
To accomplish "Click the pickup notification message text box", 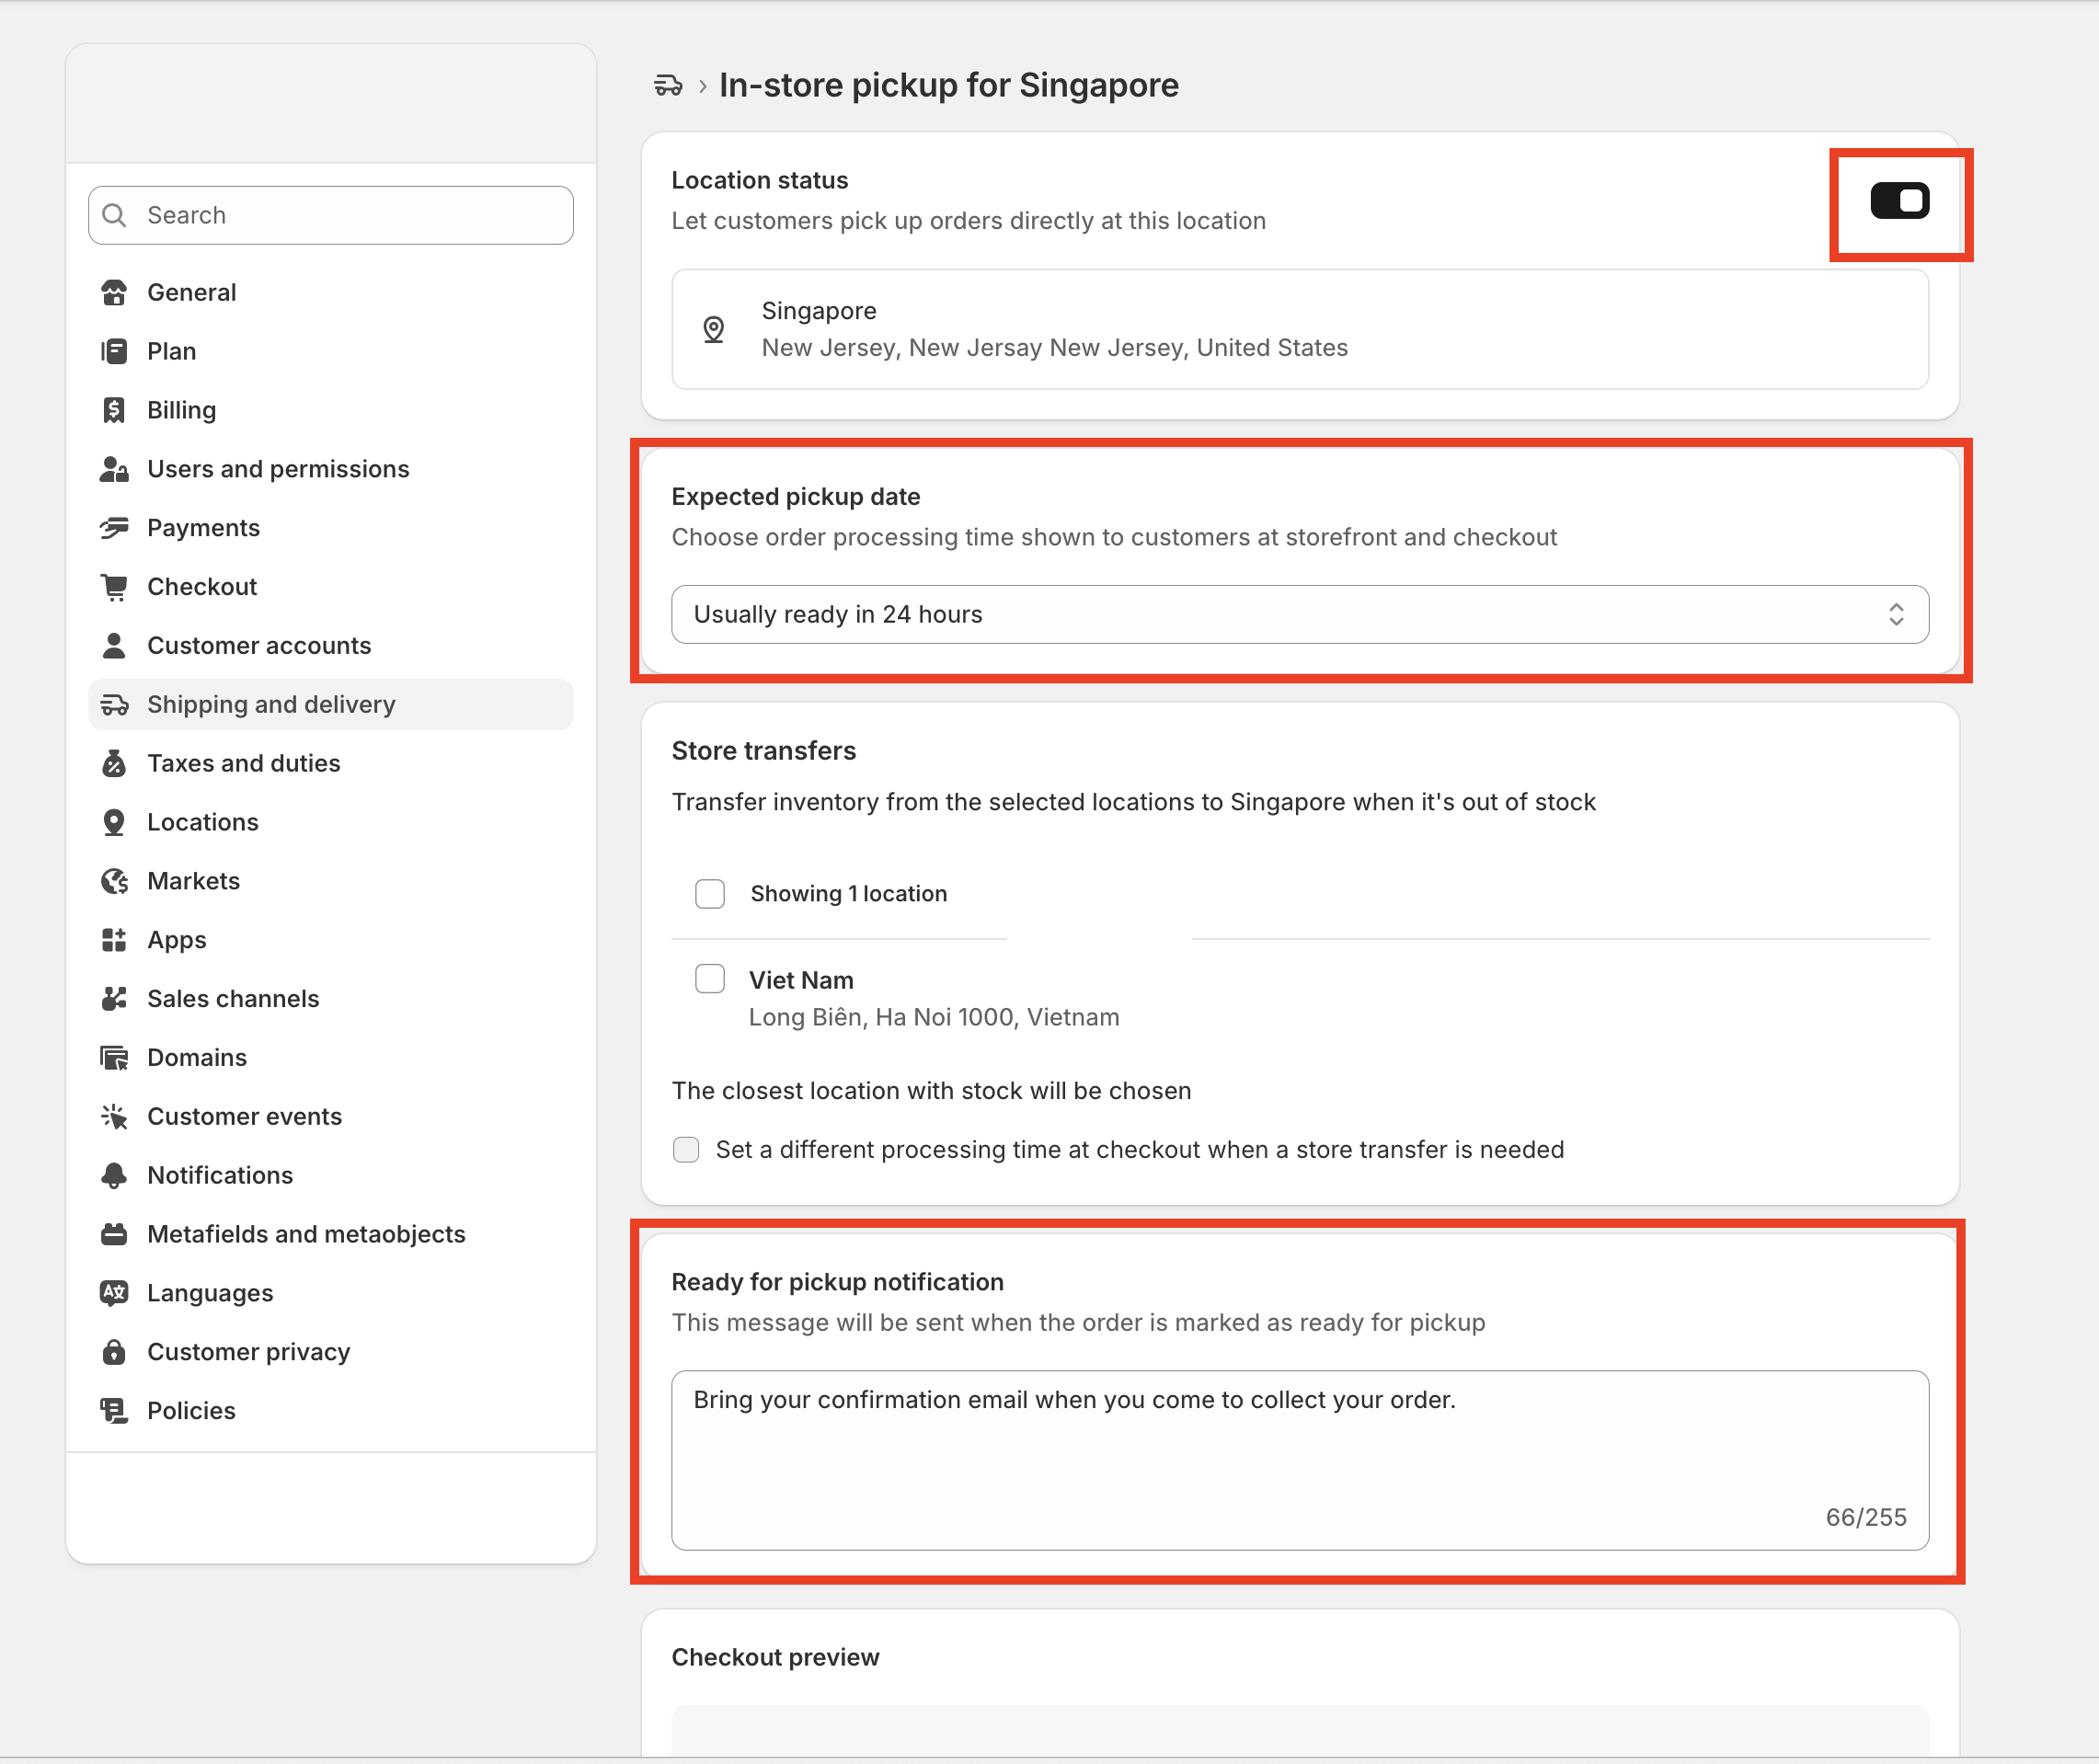I will point(1298,1459).
